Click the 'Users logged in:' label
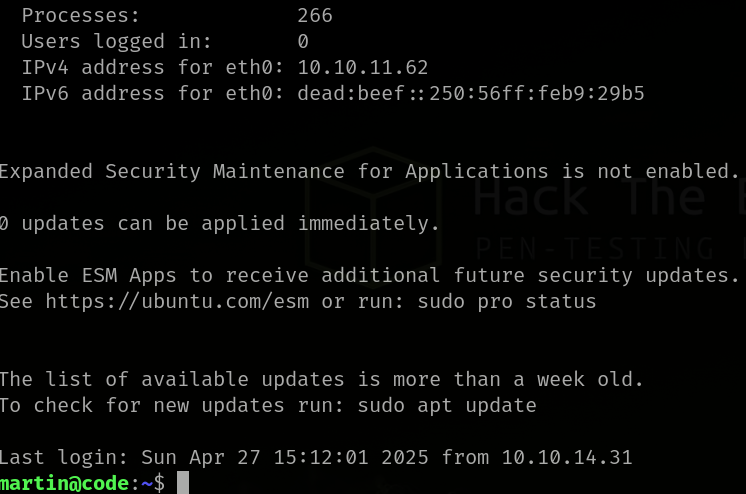 116,42
